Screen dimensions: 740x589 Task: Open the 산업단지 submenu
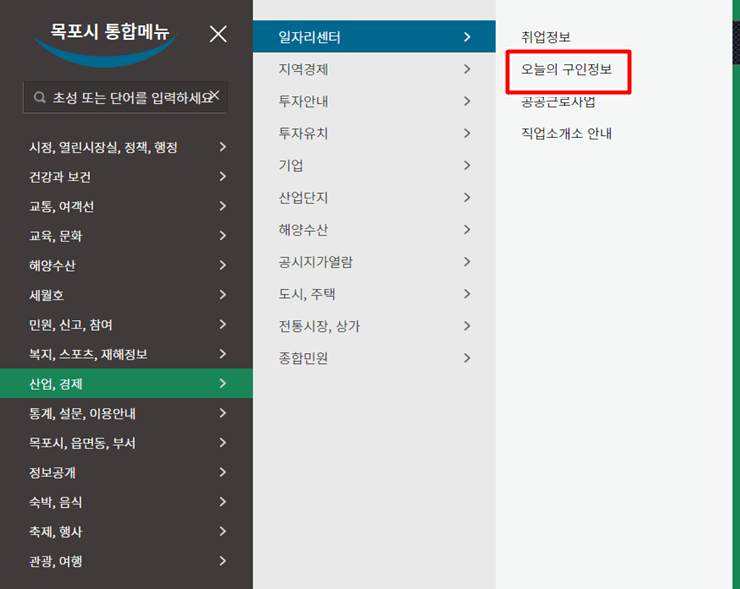[x=374, y=198]
